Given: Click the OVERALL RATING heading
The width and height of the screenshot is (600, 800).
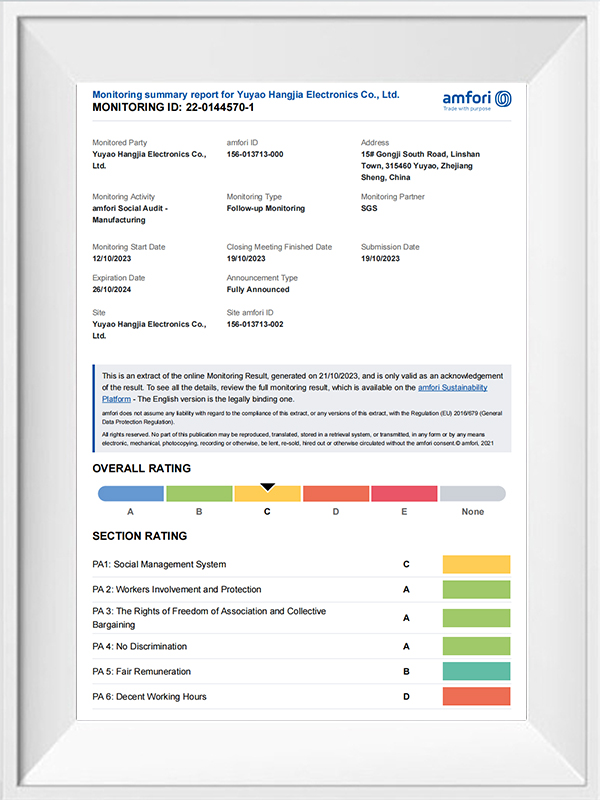Looking at the screenshot, I should [141, 468].
